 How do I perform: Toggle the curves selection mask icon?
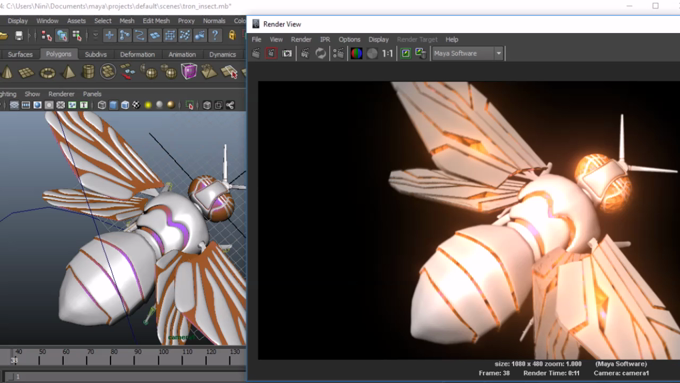point(140,36)
